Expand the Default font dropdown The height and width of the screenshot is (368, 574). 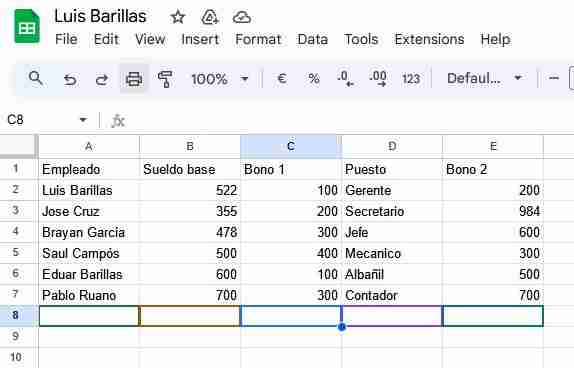point(484,78)
